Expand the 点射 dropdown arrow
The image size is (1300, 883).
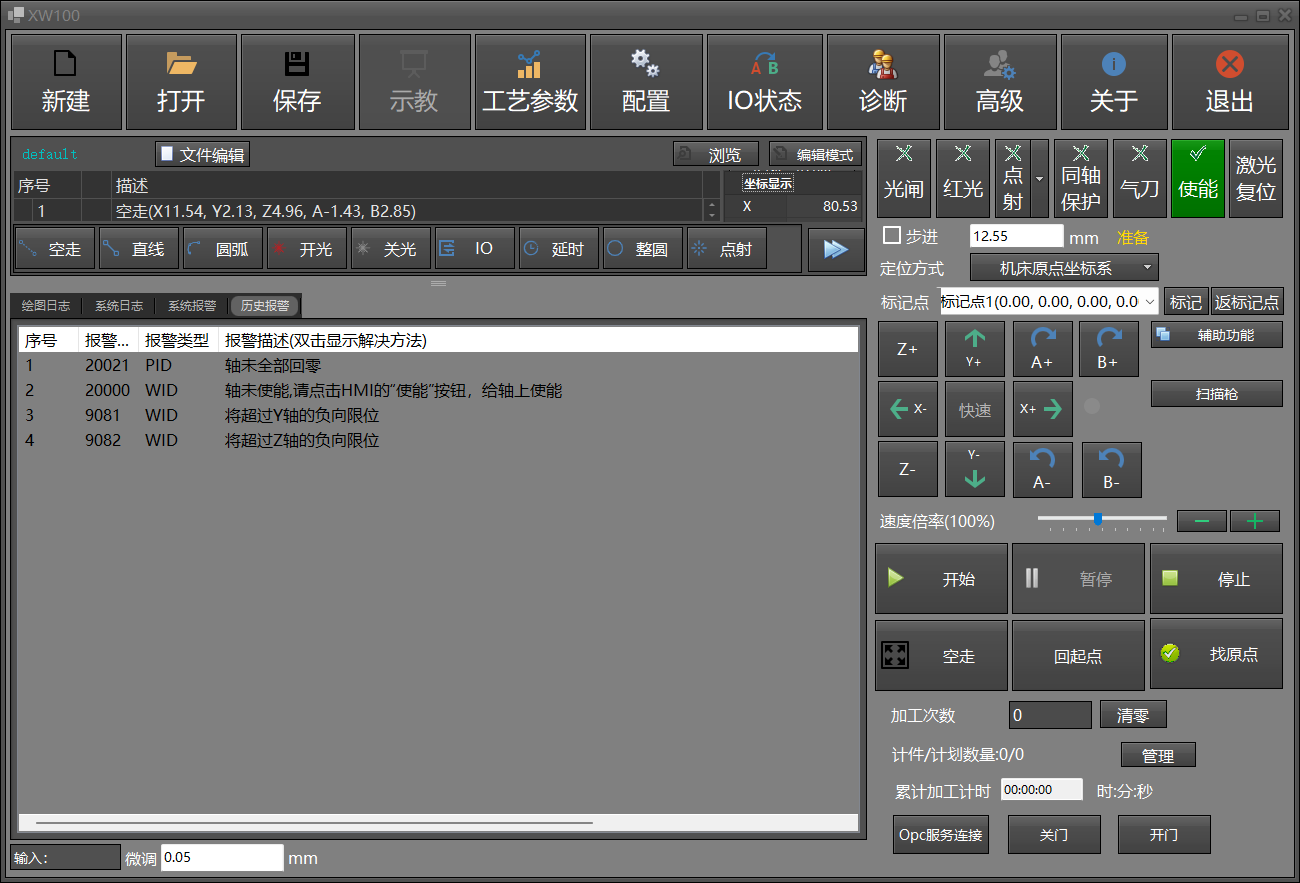1040,178
